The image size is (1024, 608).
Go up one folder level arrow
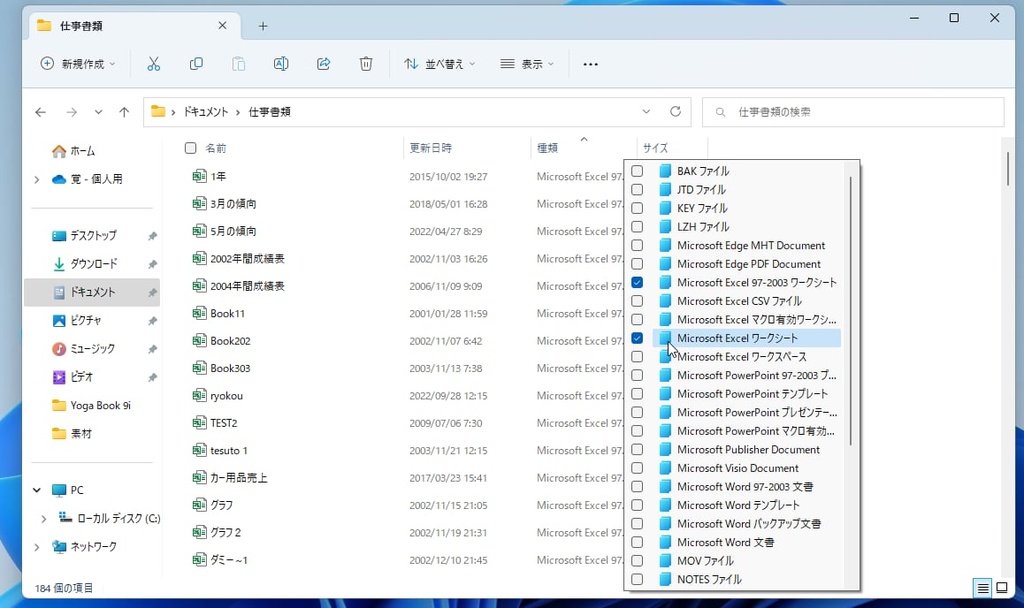(124, 112)
